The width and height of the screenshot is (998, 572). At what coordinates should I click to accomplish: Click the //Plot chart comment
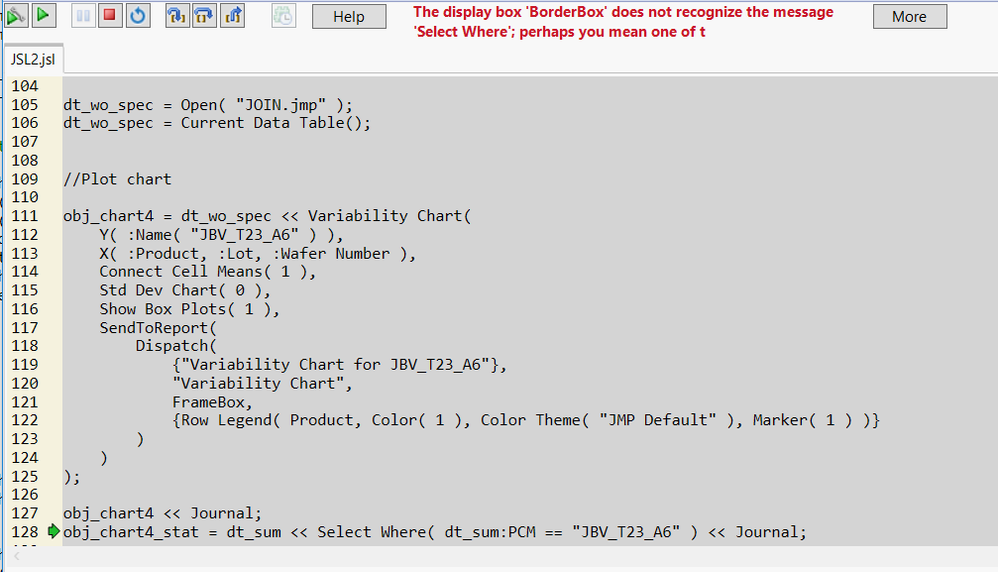coord(117,179)
